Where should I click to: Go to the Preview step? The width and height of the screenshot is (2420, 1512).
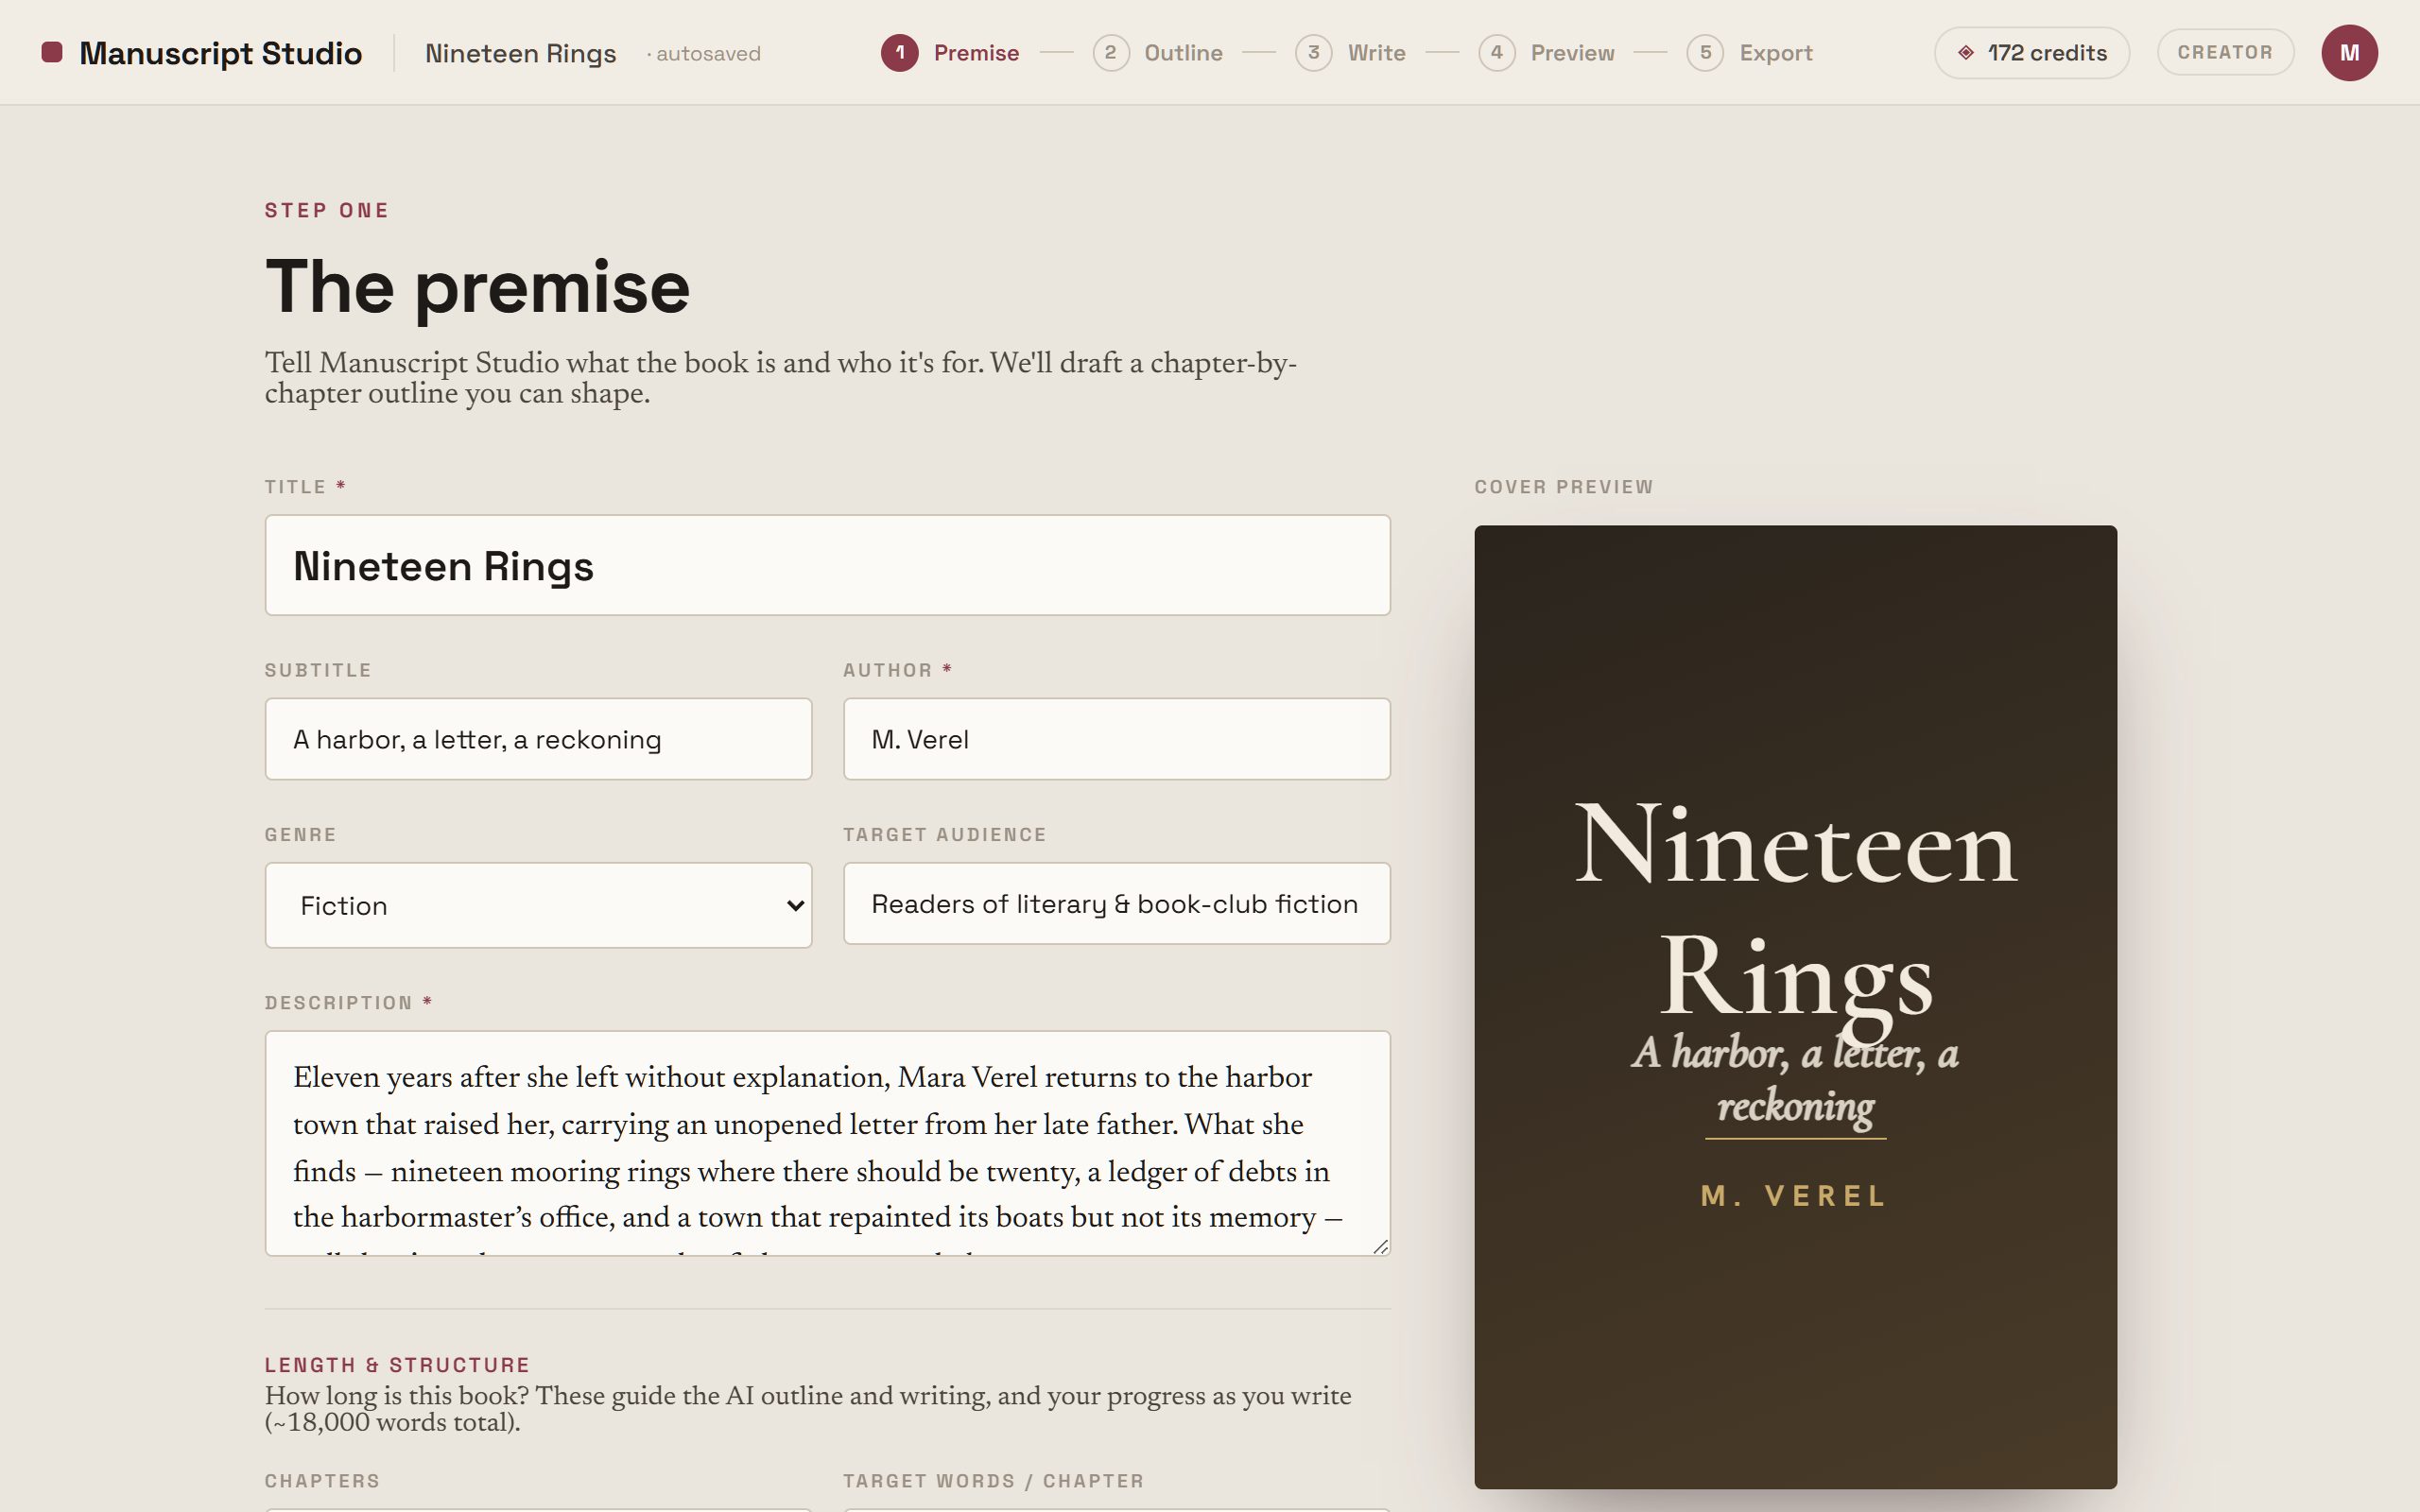(x=1546, y=53)
